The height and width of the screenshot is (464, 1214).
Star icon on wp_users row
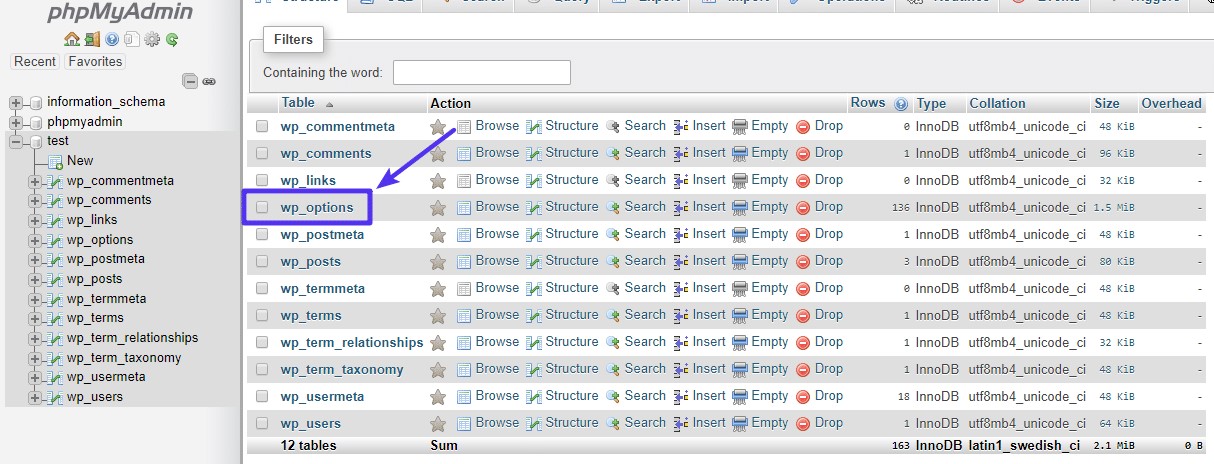pyautogui.click(x=437, y=424)
